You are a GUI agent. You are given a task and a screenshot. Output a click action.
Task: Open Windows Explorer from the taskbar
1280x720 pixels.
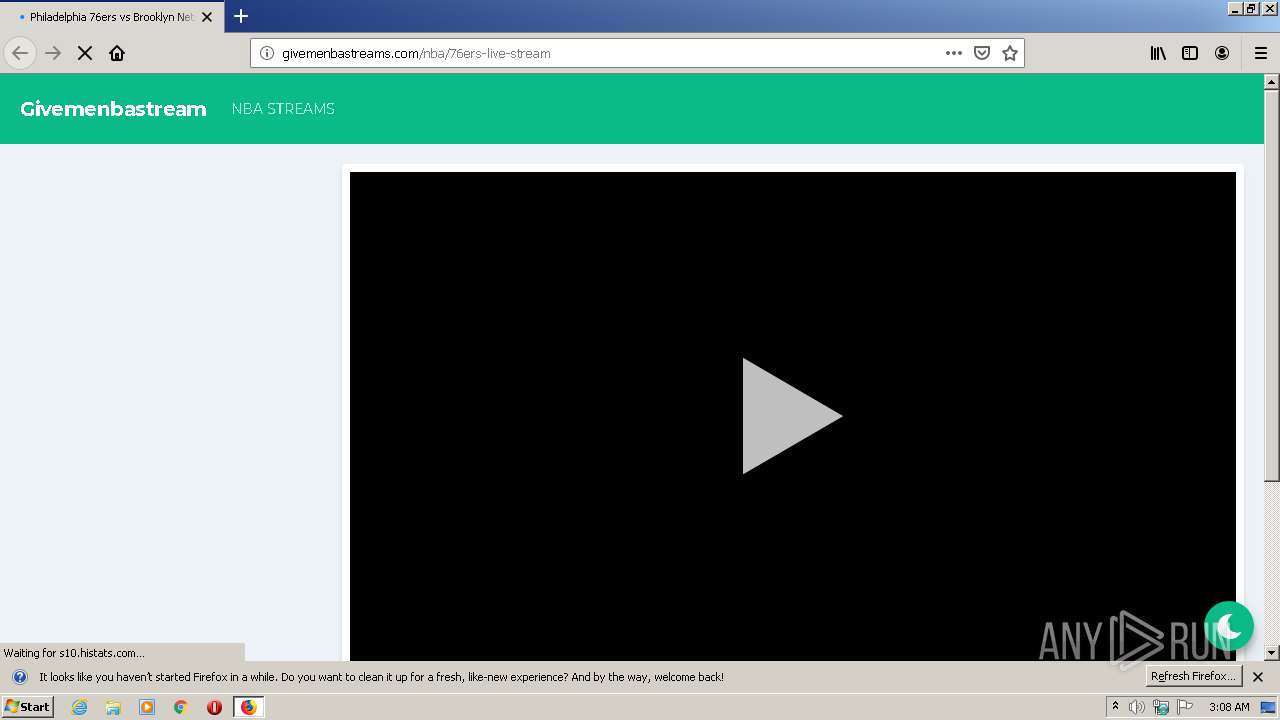point(113,707)
